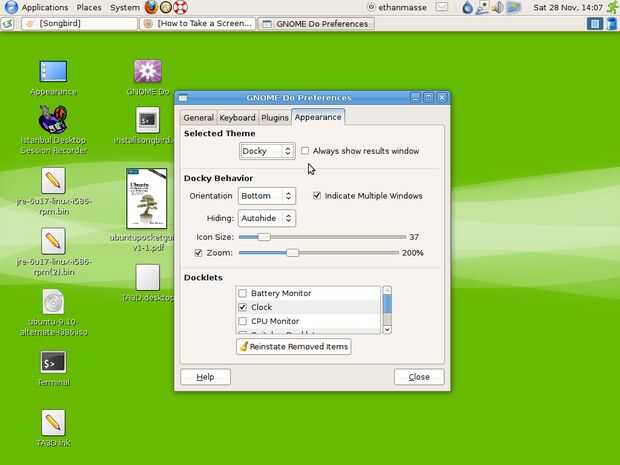Switch to How to Take a Screen... window

(198, 24)
